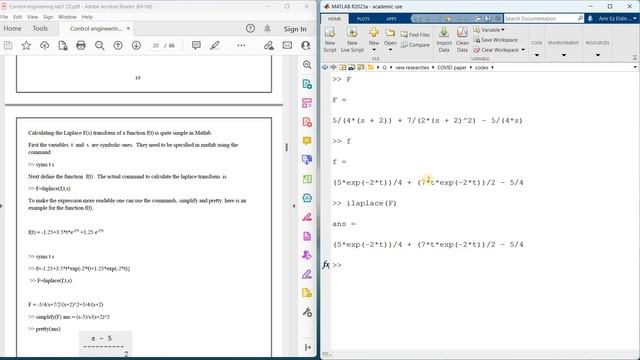Open the New dropdown in MATLAB
640x360 pixels.
tap(374, 49)
